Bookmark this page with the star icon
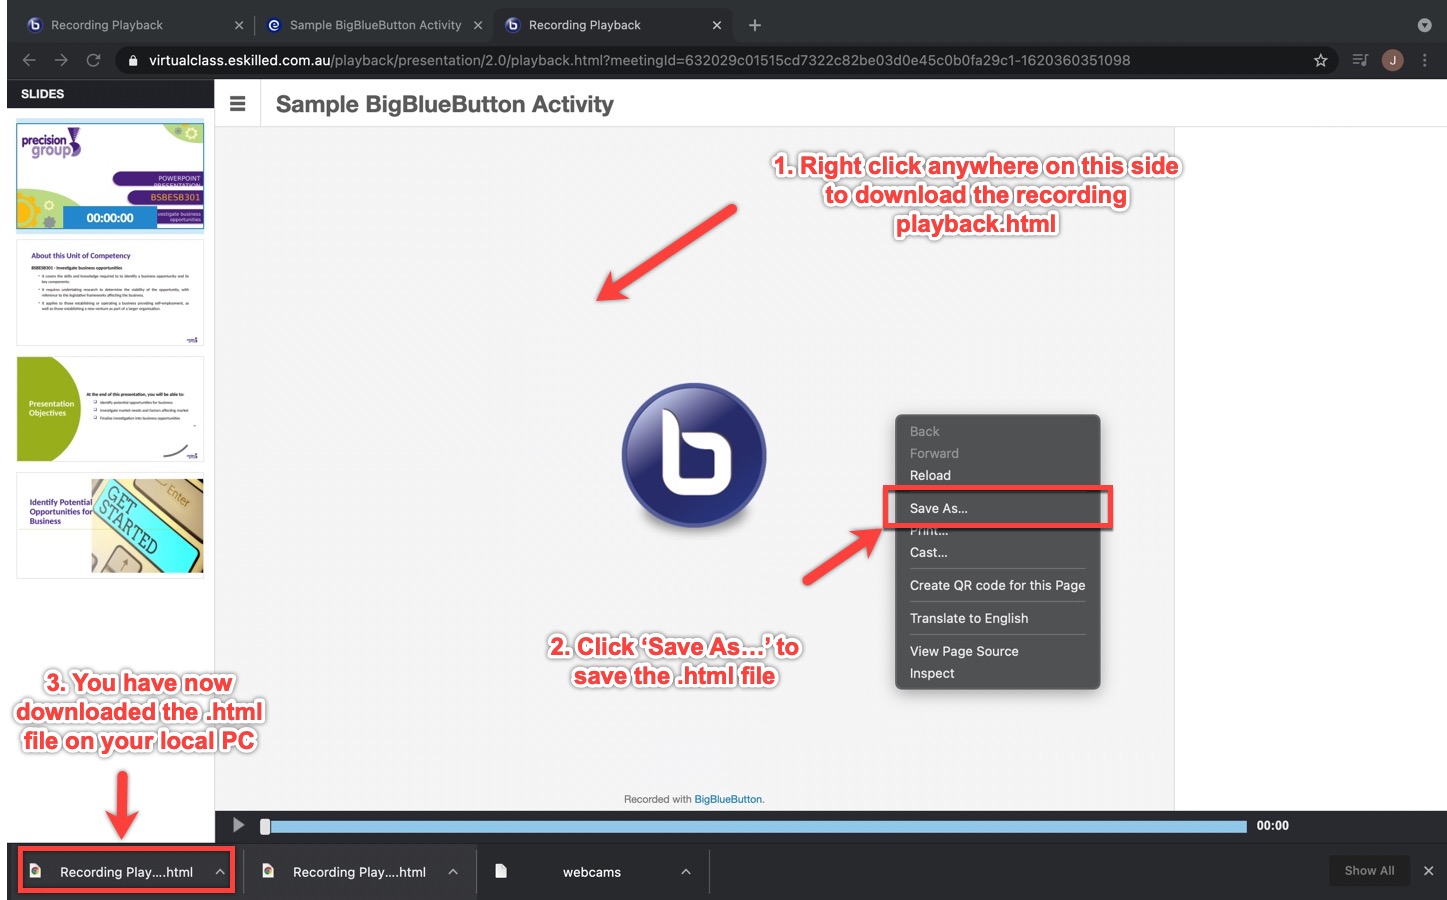 [x=1320, y=60]
